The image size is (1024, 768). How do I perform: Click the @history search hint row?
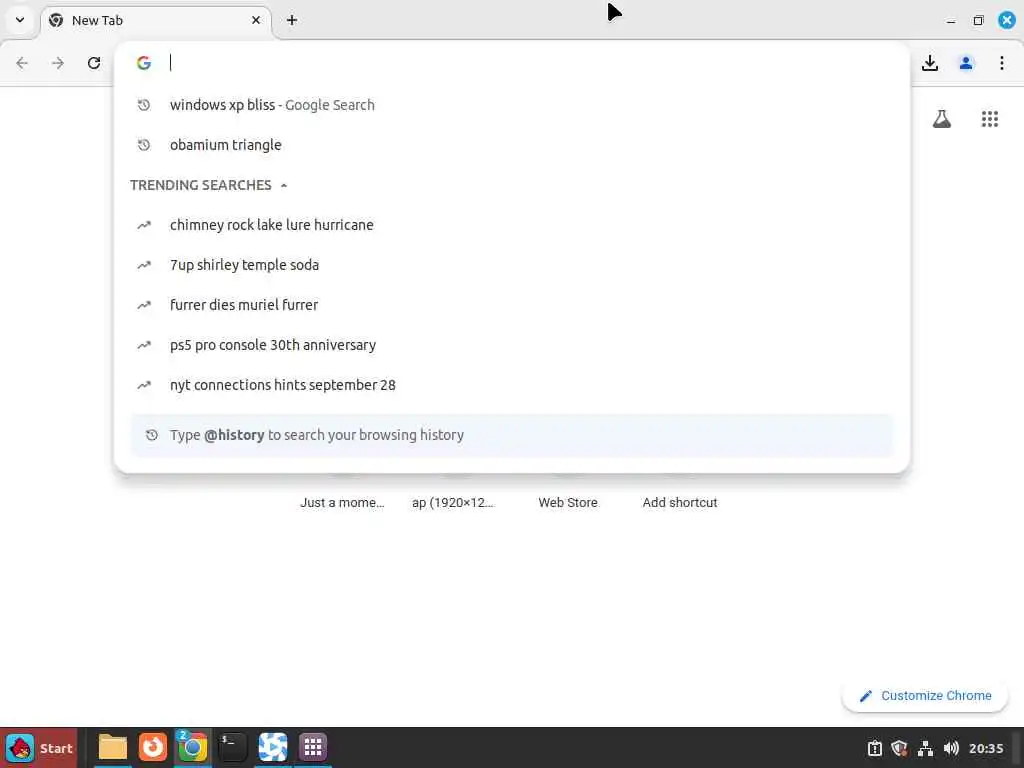coord(512,435)
